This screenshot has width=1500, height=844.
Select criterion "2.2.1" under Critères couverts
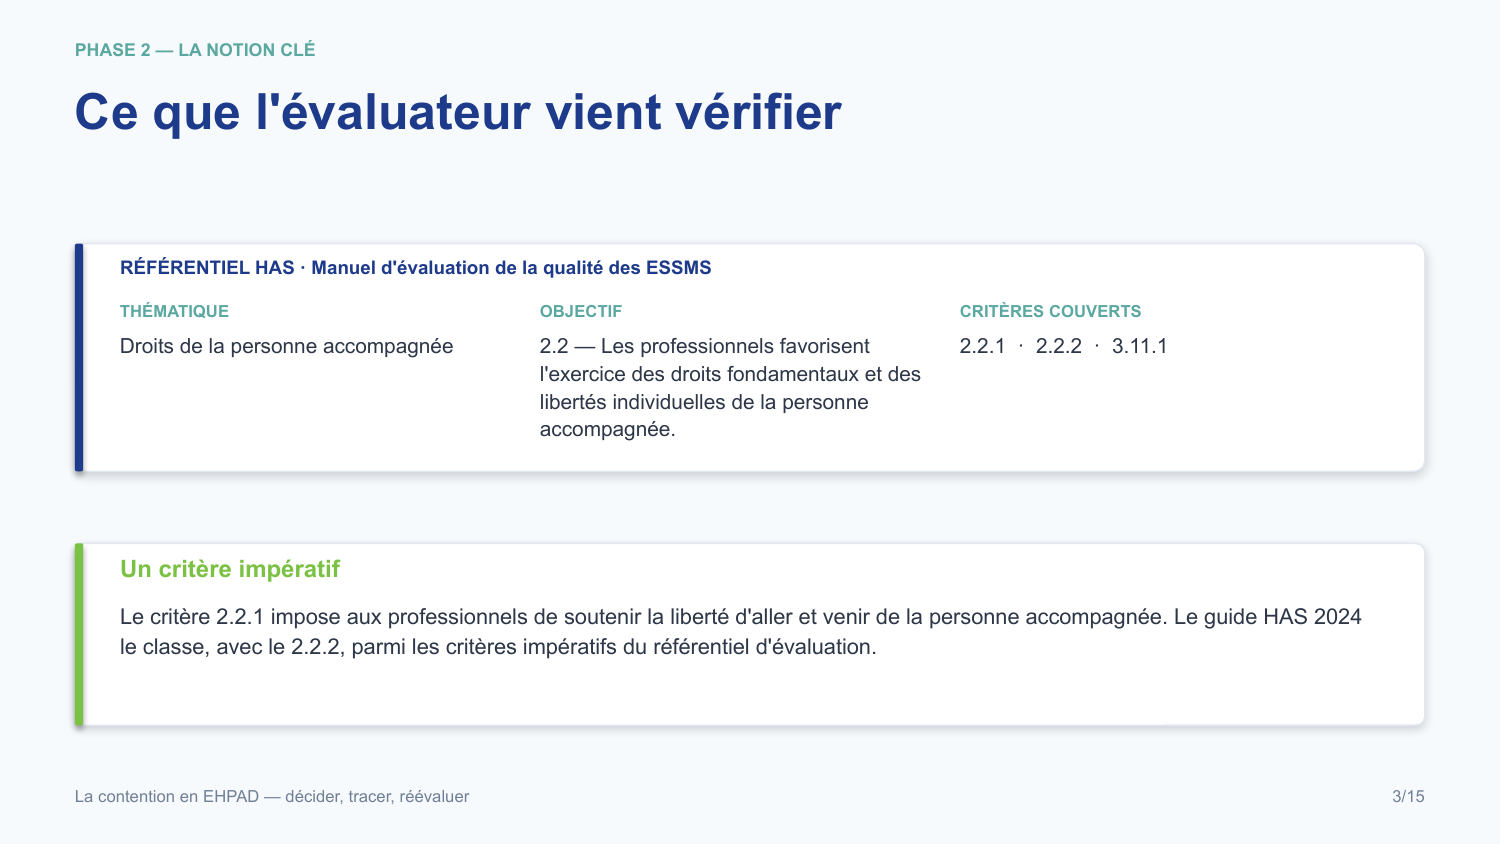[982, 346]
